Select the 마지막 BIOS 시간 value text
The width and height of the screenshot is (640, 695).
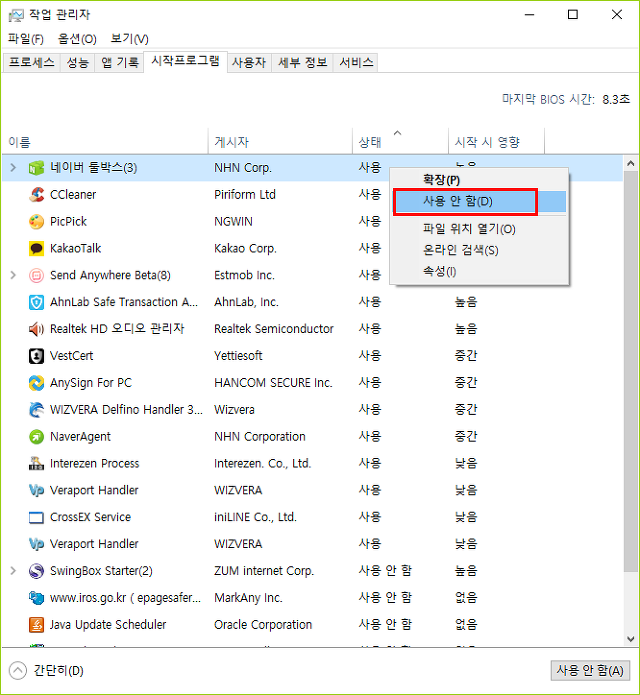click(616, 99)
